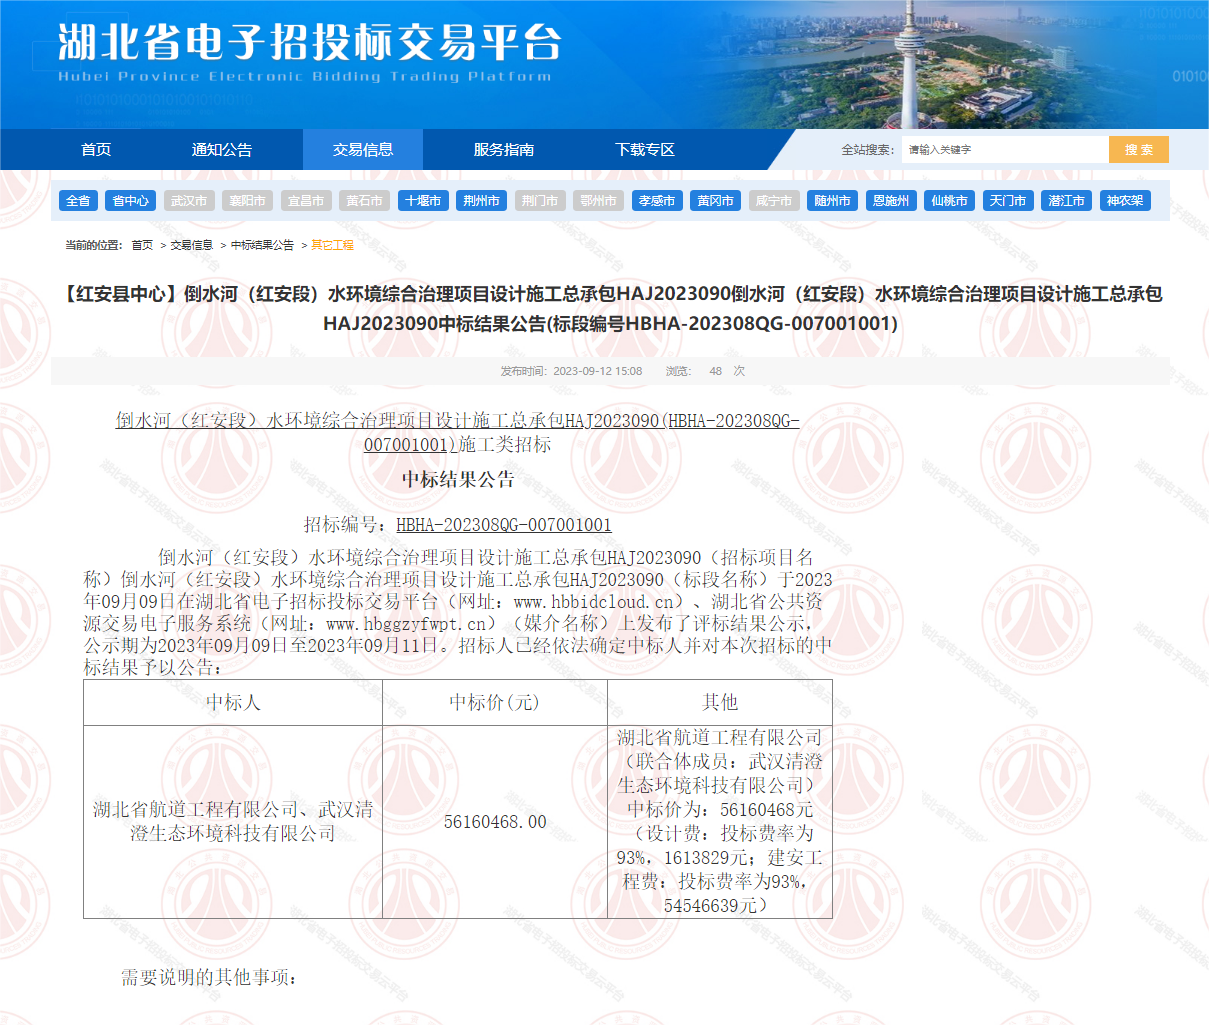Select the 黄石市 region filter
Image resolution: width=1209 pixels, height=1025 pixels.
(364, 201)
